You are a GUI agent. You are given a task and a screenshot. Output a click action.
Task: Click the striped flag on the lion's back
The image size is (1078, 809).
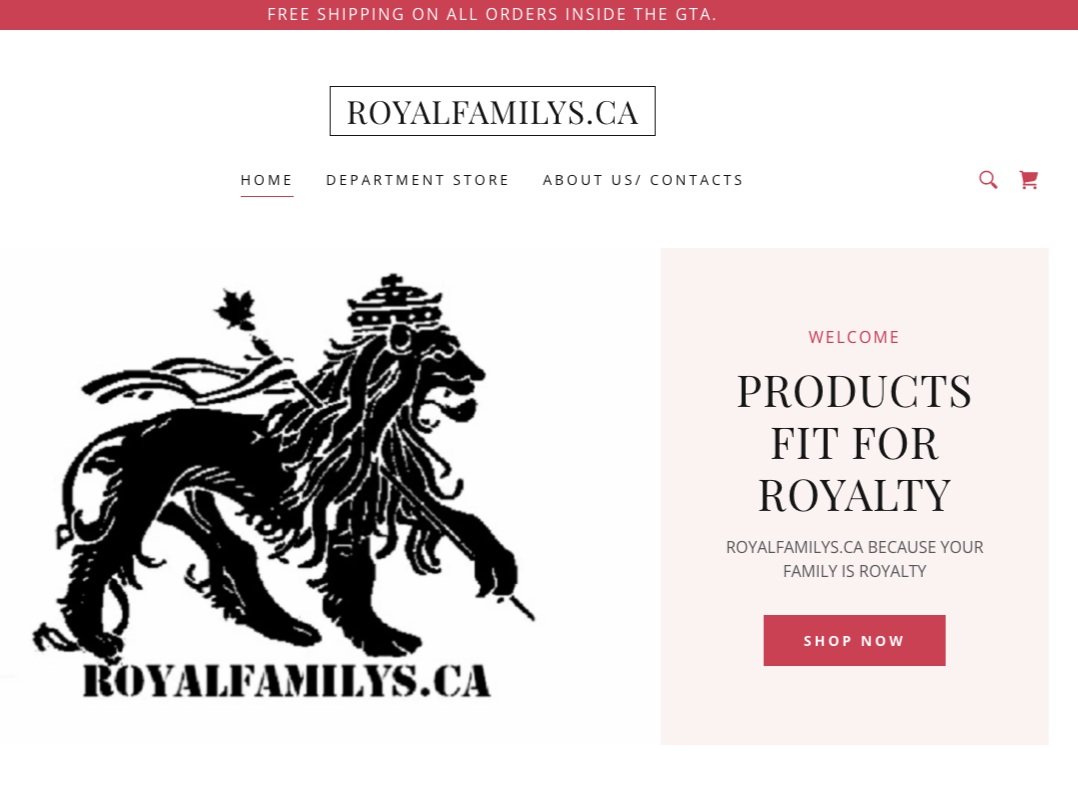(x=192, y=380)
